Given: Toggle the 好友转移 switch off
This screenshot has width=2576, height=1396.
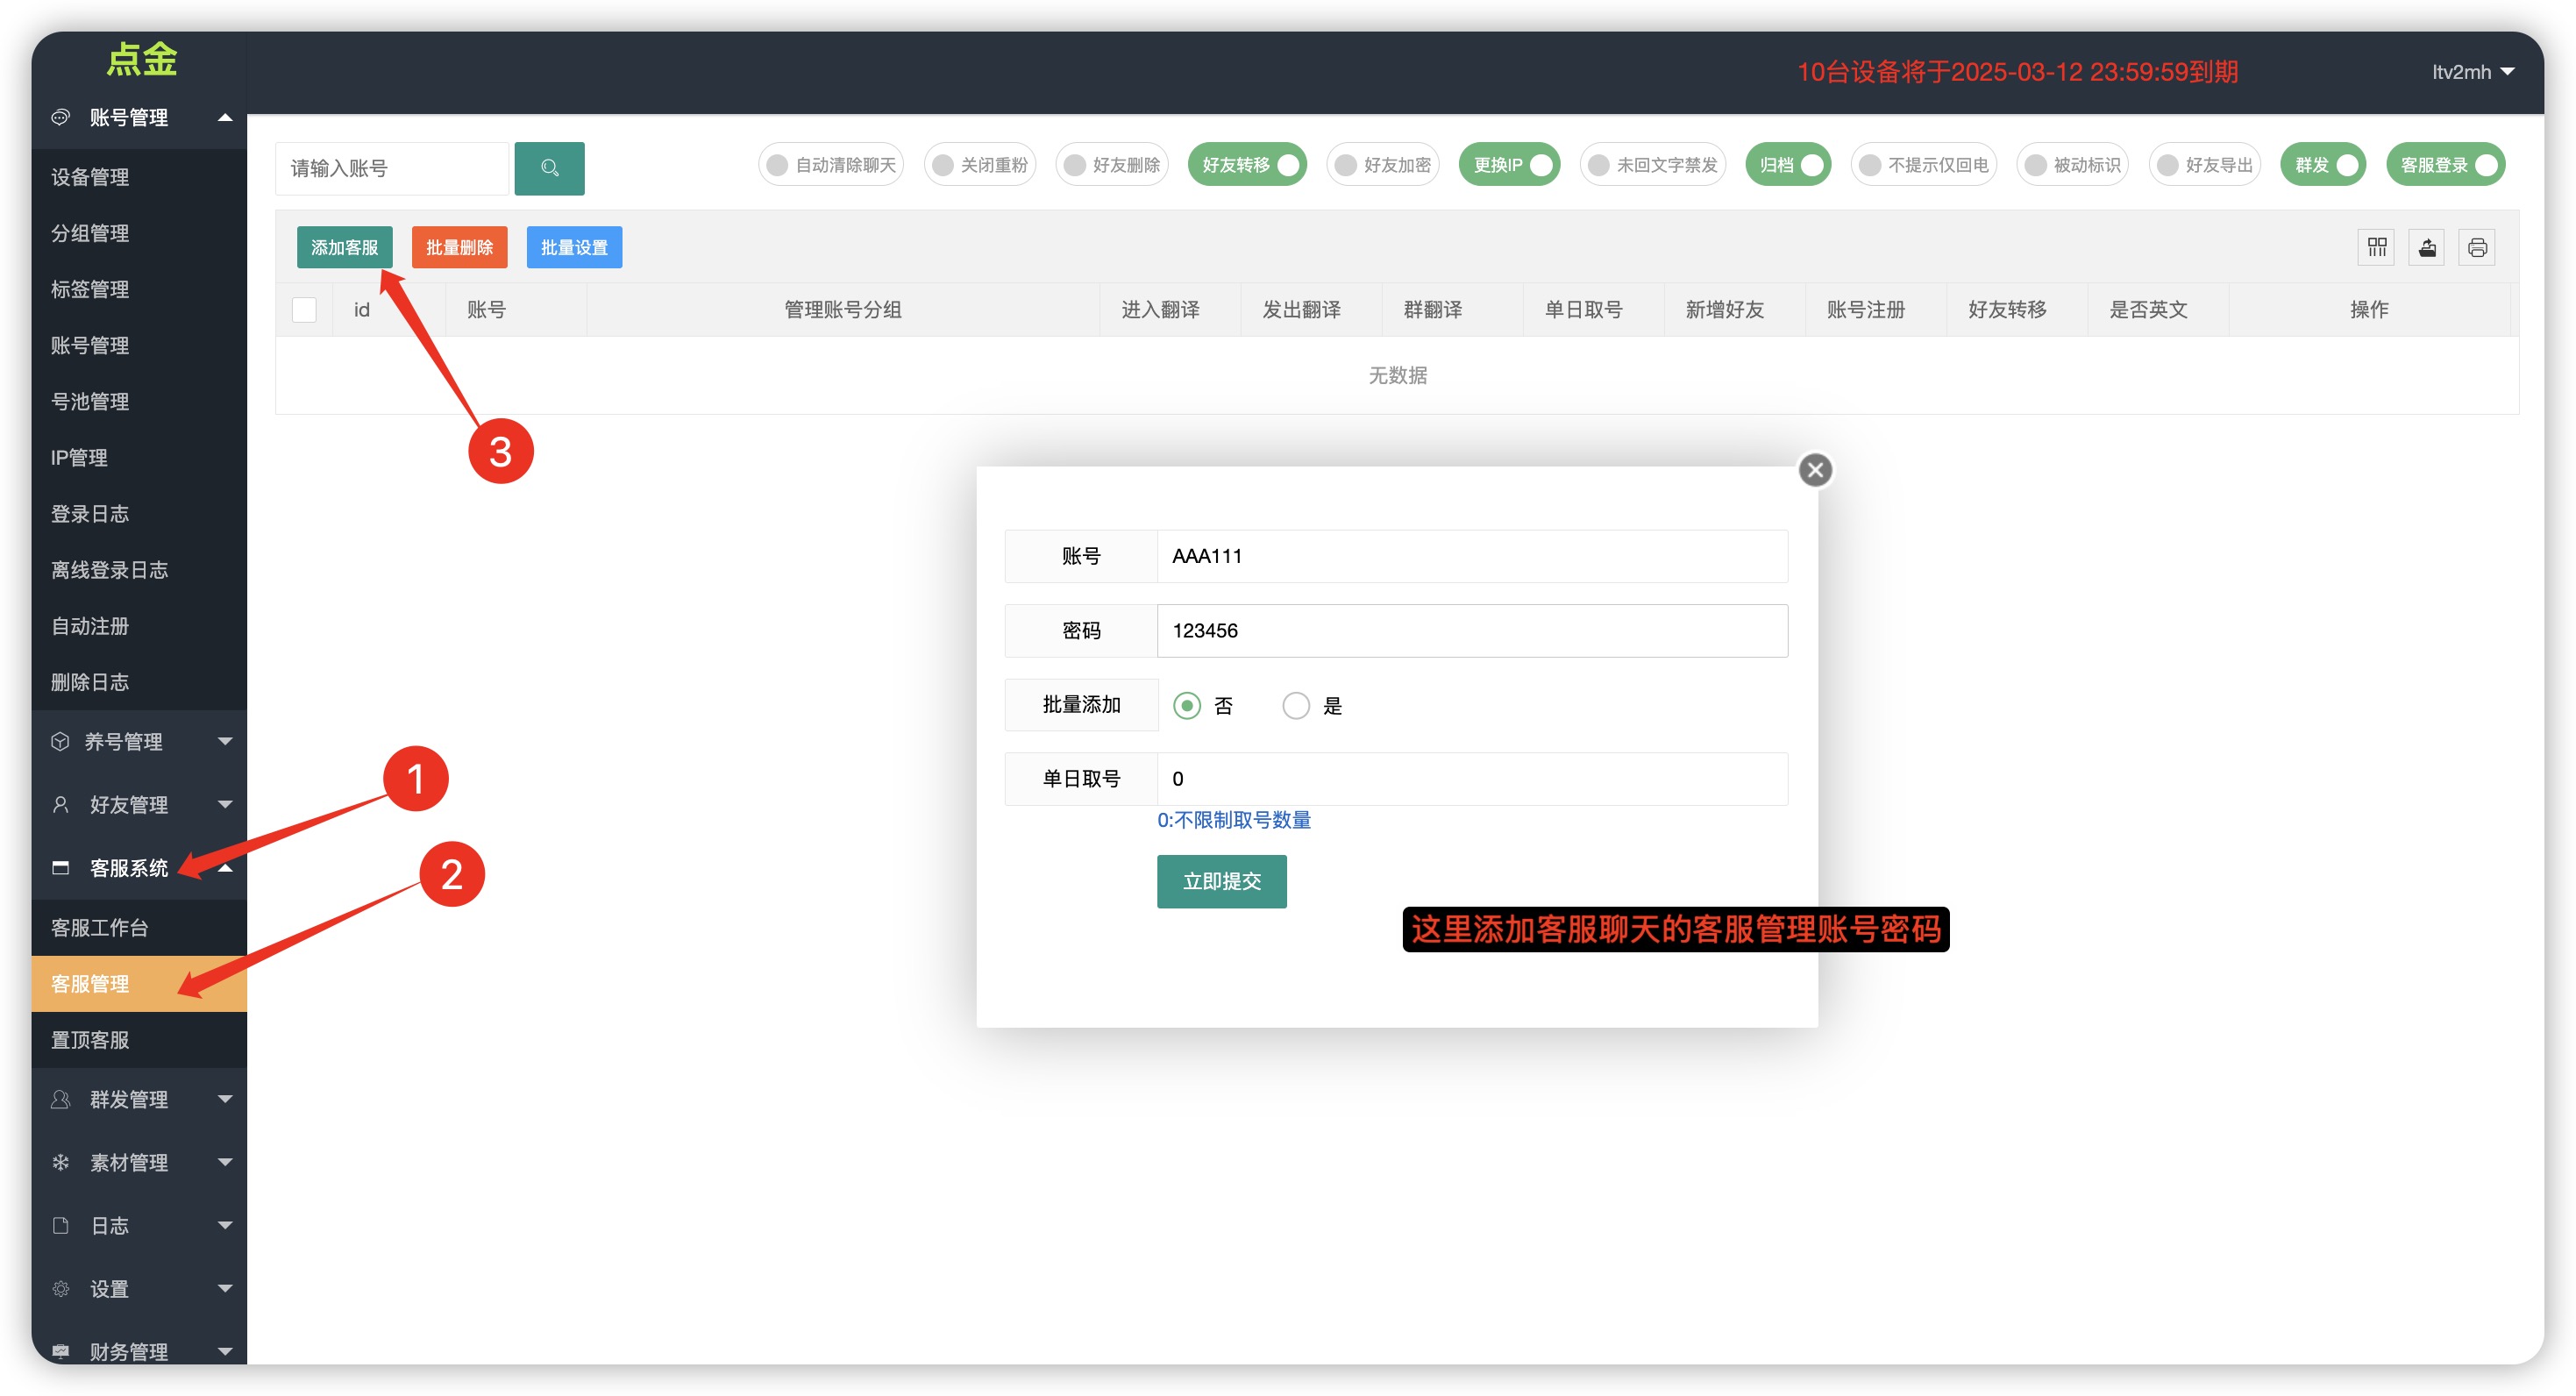Looking at the screenshot, I should point(1246,165).
